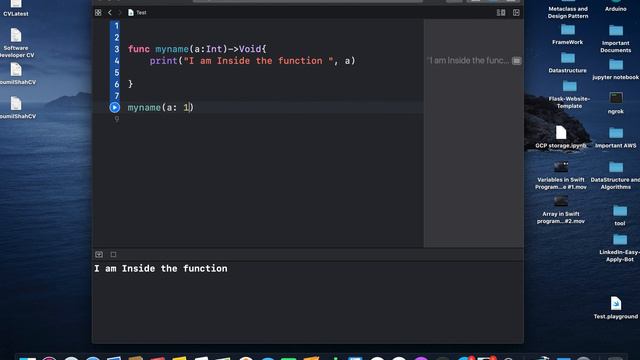Click the line number 6 in the gutter

click(x=116, y=84)
